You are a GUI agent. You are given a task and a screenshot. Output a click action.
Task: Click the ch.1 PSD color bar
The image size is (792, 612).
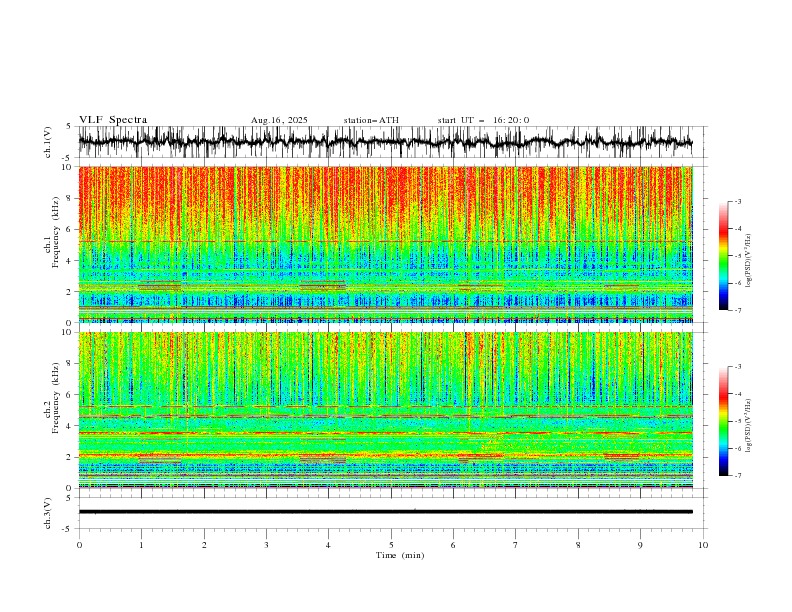[723, 256]
